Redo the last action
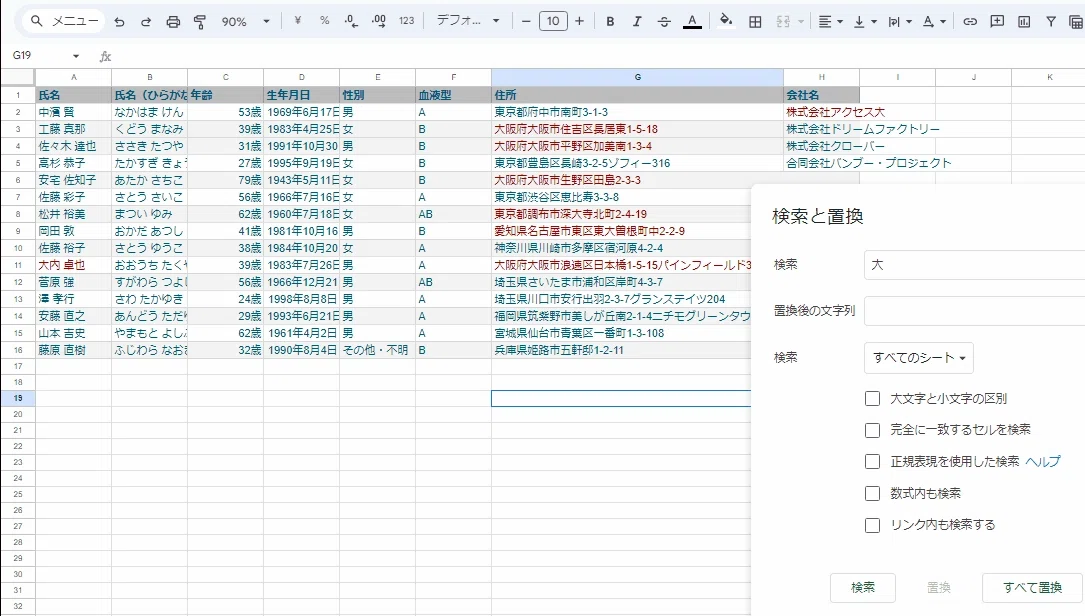The image size is (1085, 616). (146, 21)
